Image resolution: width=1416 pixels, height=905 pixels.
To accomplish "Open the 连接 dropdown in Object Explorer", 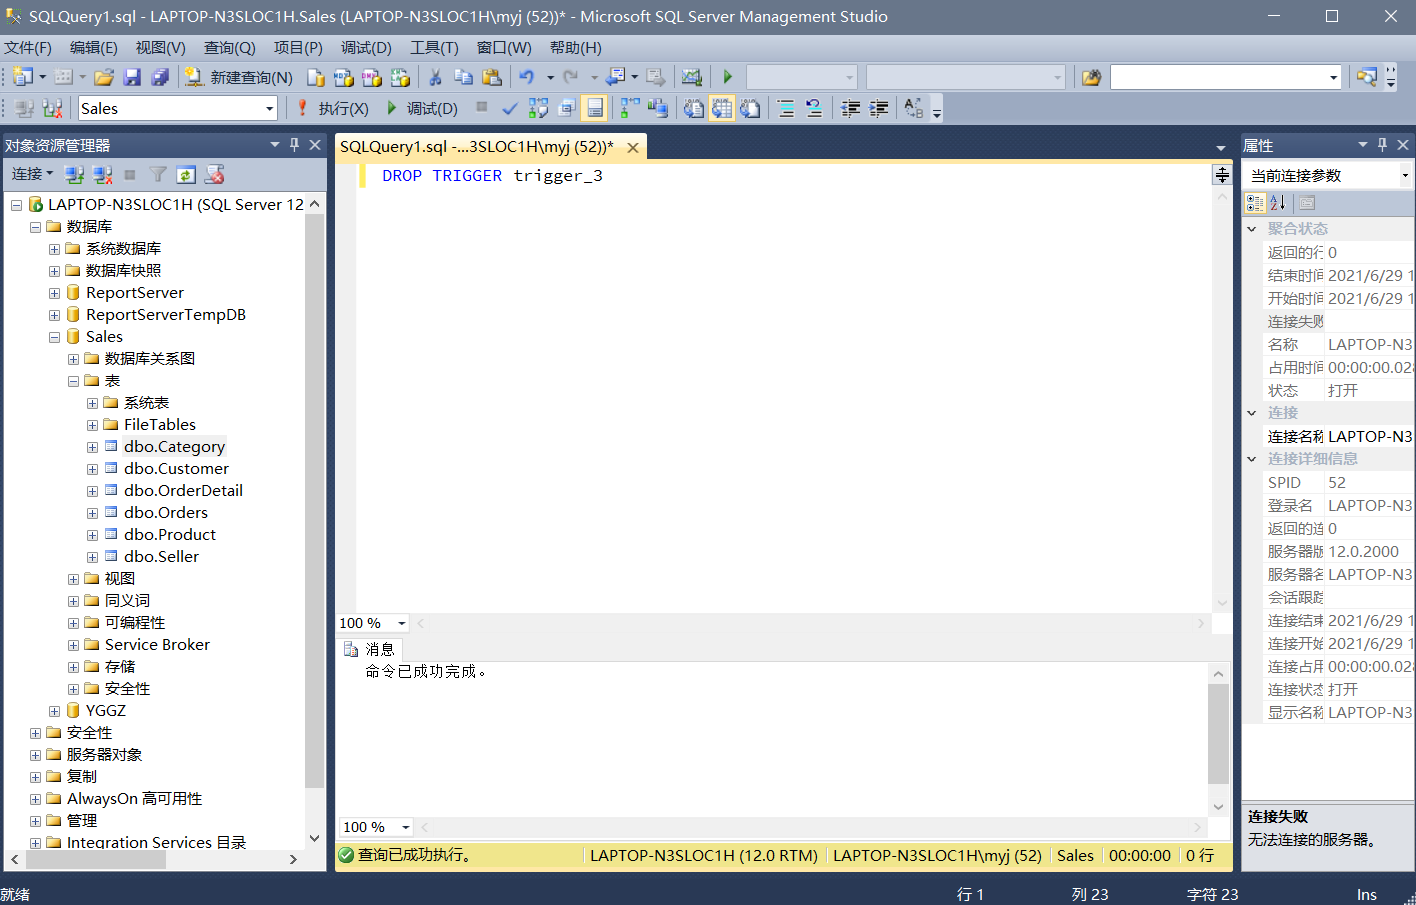I will [32, 174].
